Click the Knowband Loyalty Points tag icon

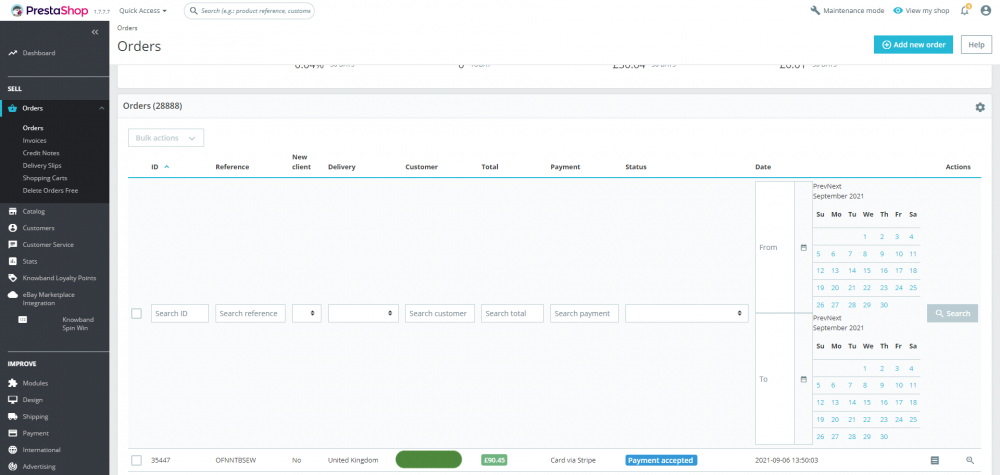click(x=12, y=278)
